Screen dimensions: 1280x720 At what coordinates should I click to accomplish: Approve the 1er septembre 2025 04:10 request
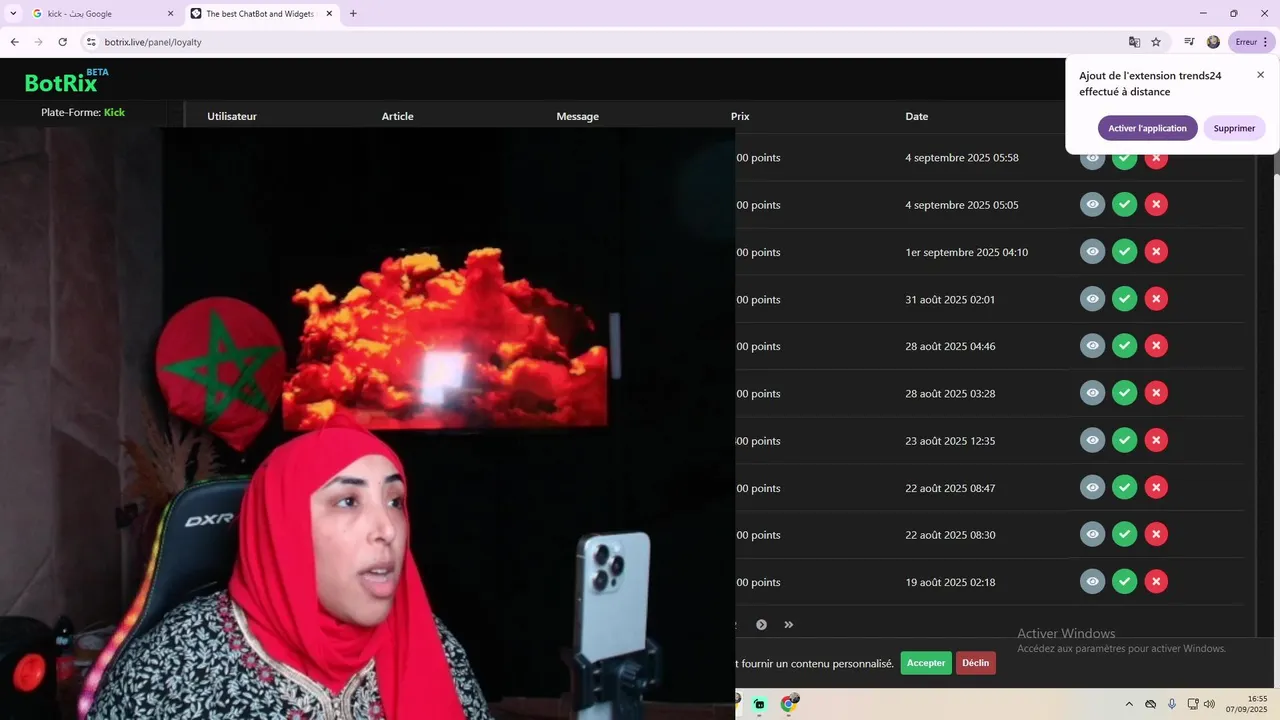click(1124, 251)
